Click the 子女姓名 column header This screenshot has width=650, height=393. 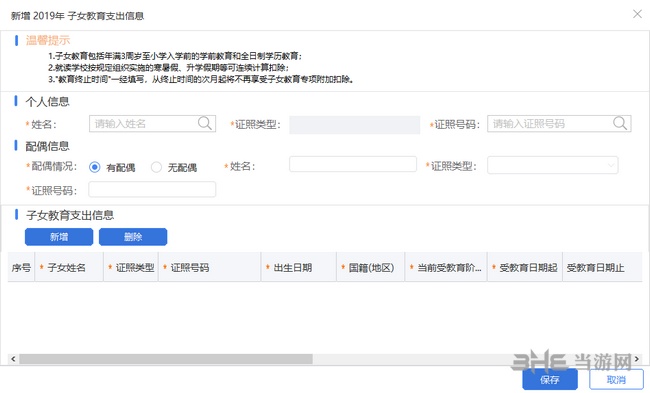69,267
